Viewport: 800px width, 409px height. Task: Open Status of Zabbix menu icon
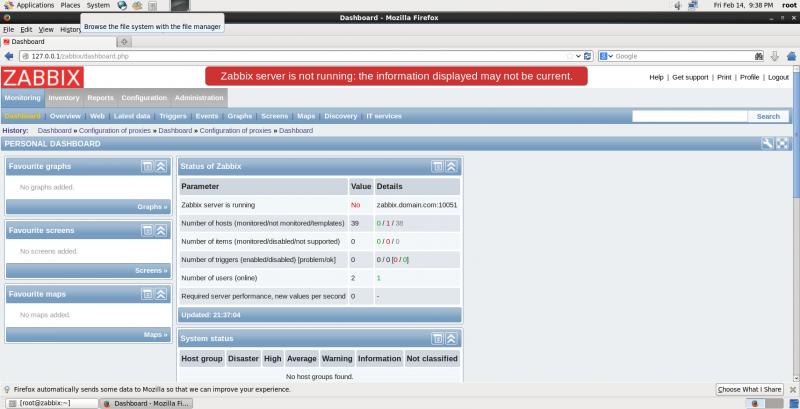pos(437,166)
